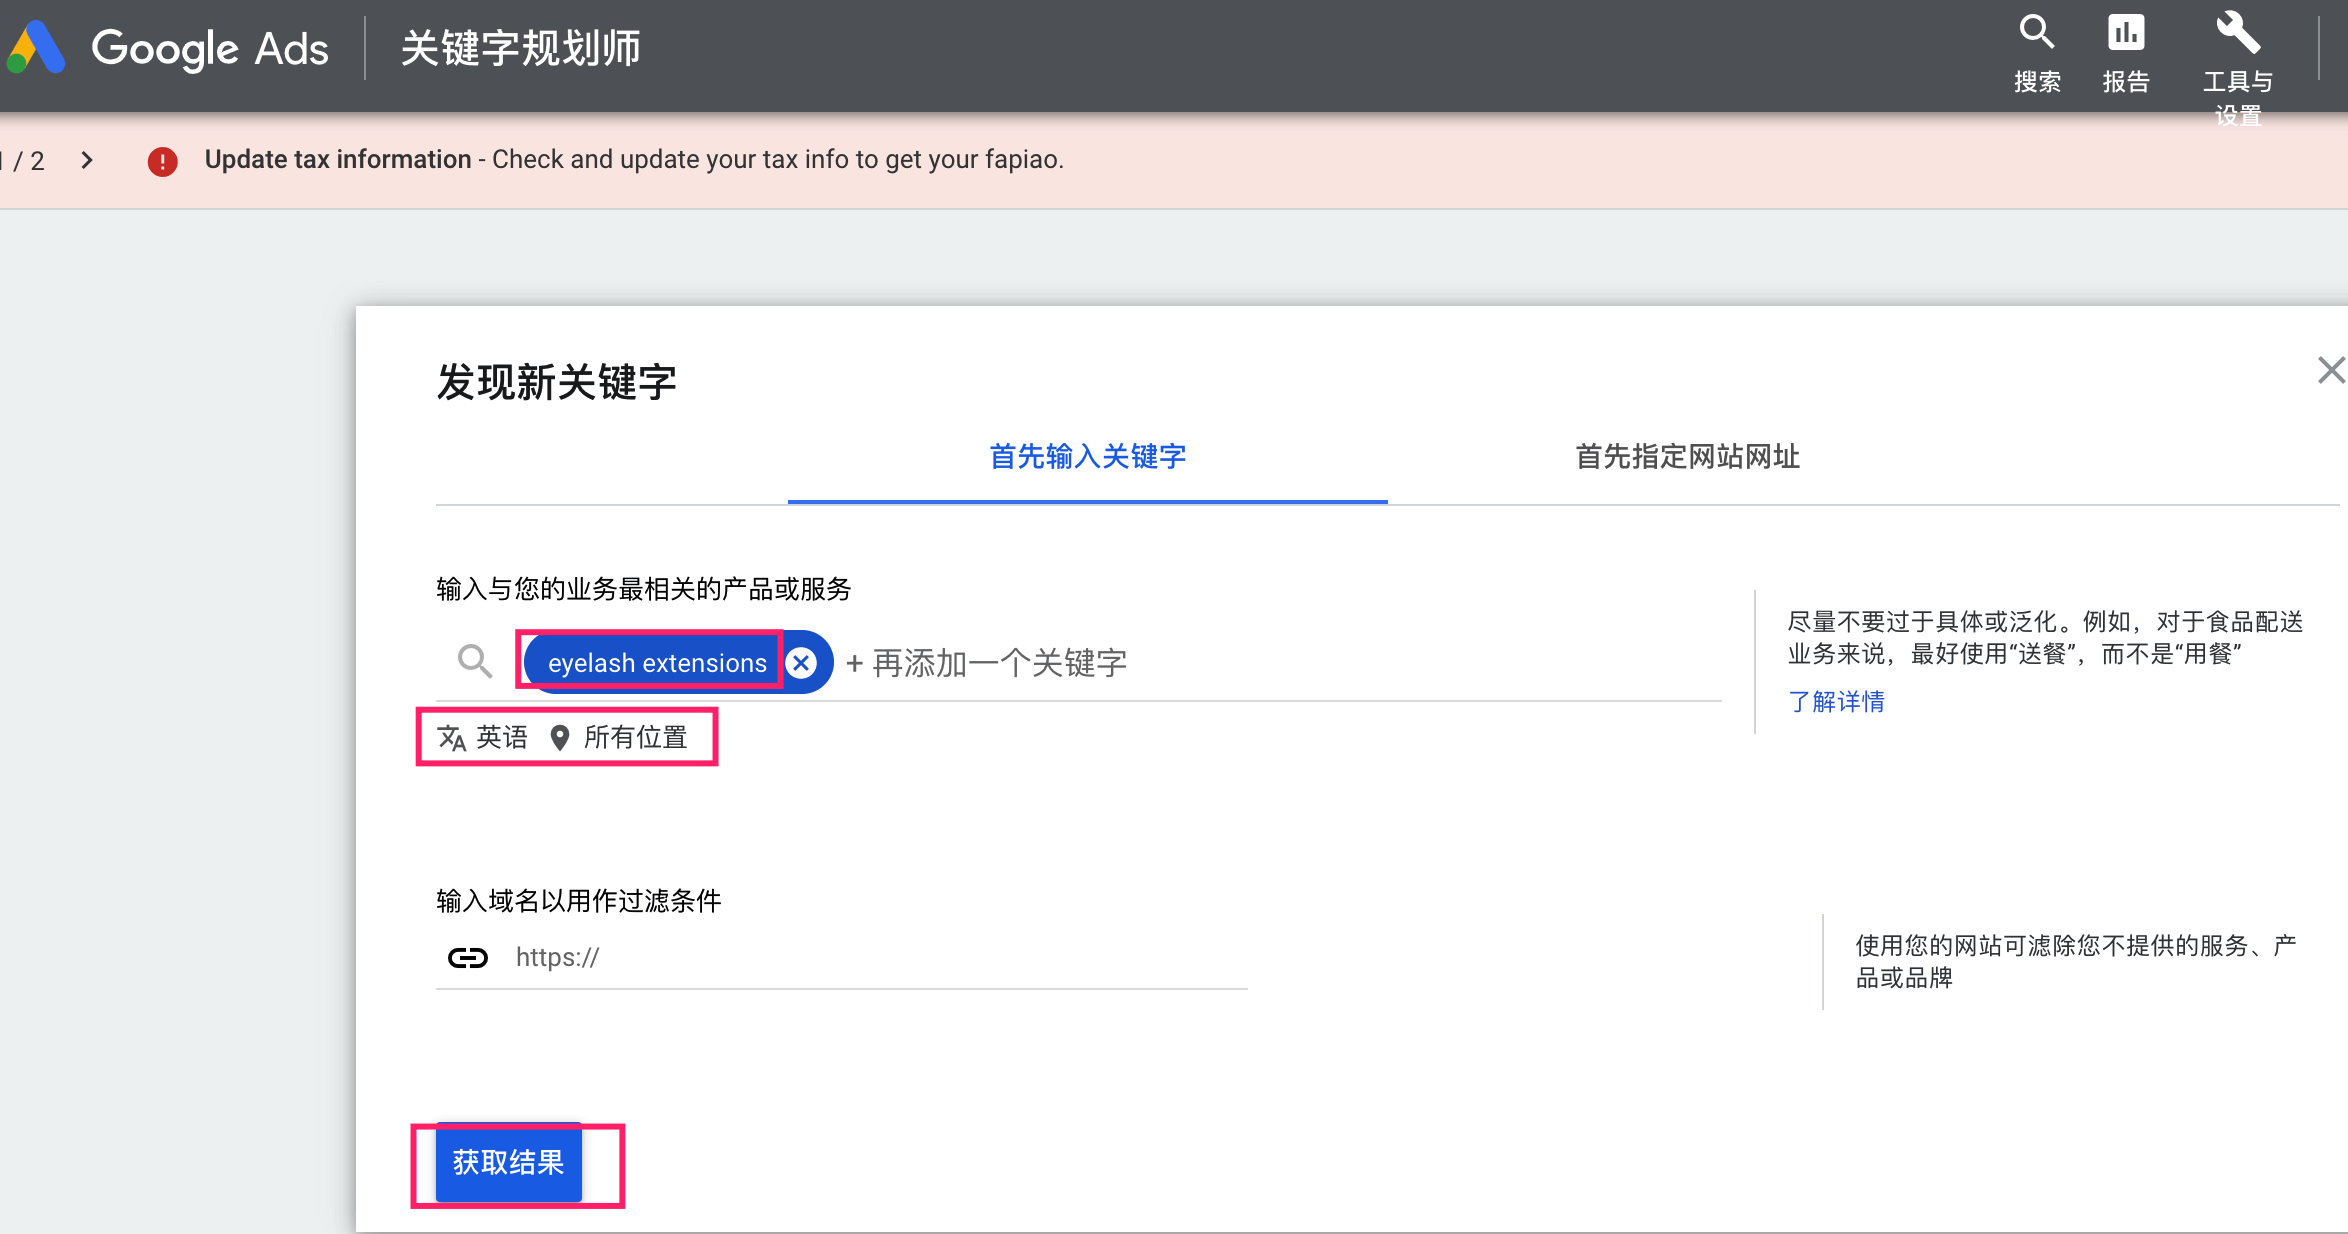Open the 英语 language selector

(x=501, y=738)
